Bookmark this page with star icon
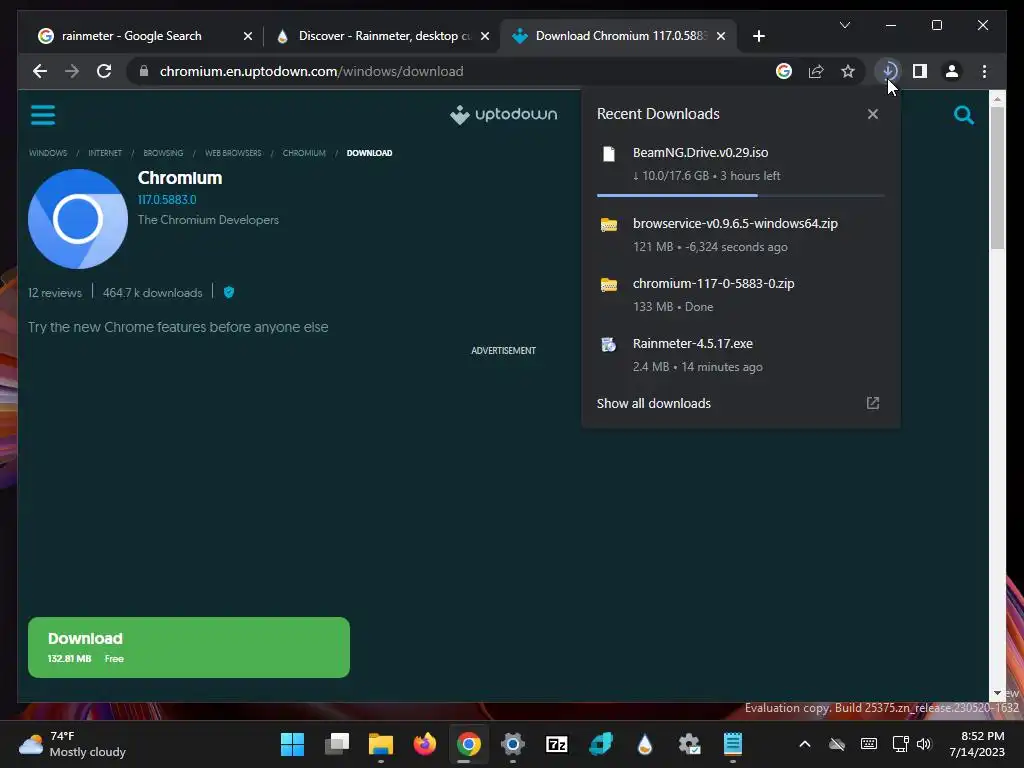This screenshot has width=1024, height=768. coord(848,71)
